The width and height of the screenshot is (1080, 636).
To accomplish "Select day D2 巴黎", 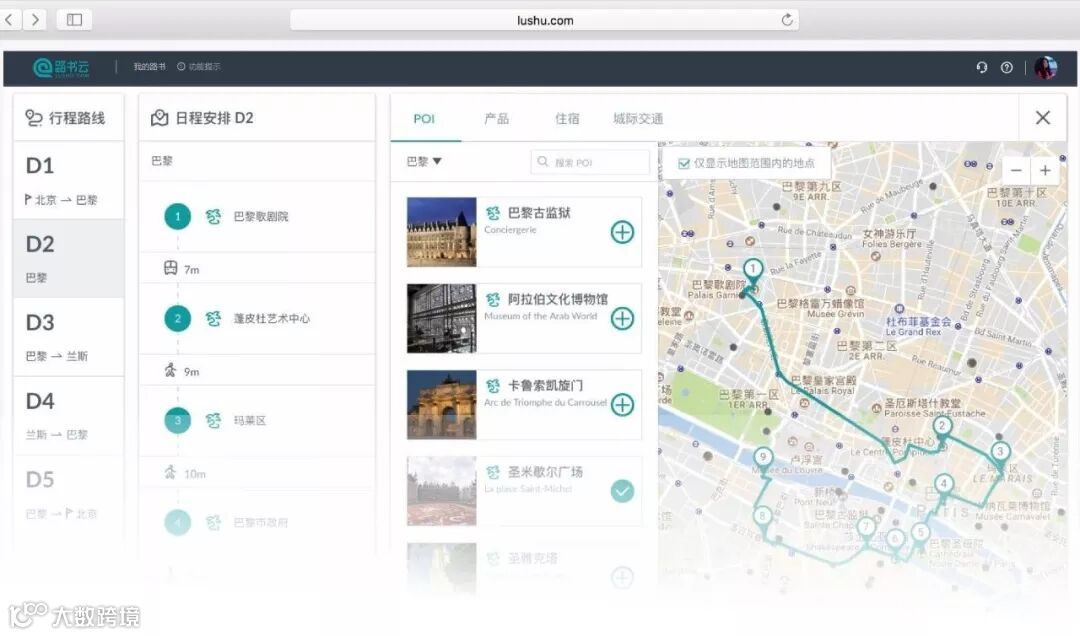I will coord(68,258).
